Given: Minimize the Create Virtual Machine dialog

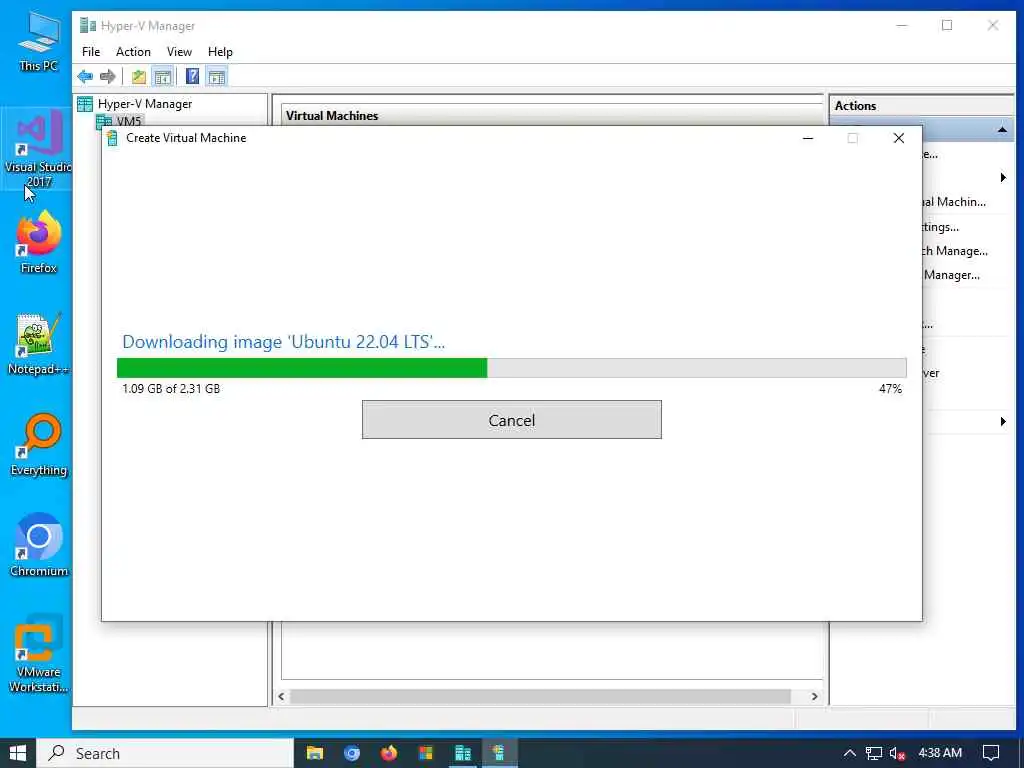Looking at the screenshot, I should pos(808,138).
